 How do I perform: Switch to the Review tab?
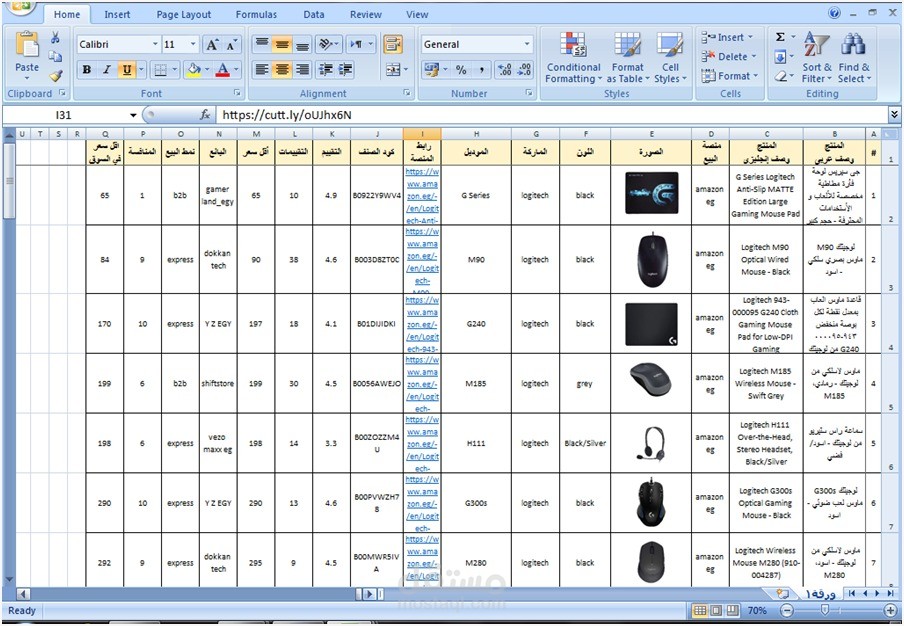(366, 14)
